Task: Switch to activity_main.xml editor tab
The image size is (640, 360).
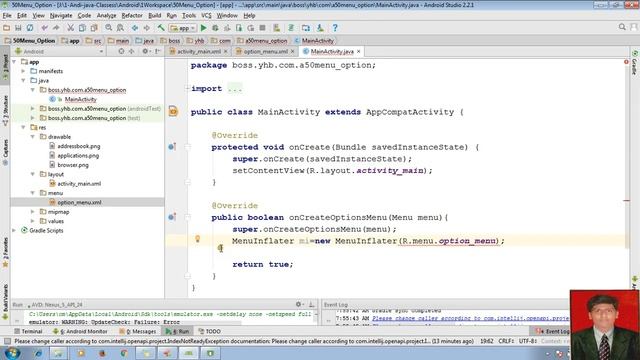Action: (199, 51)
